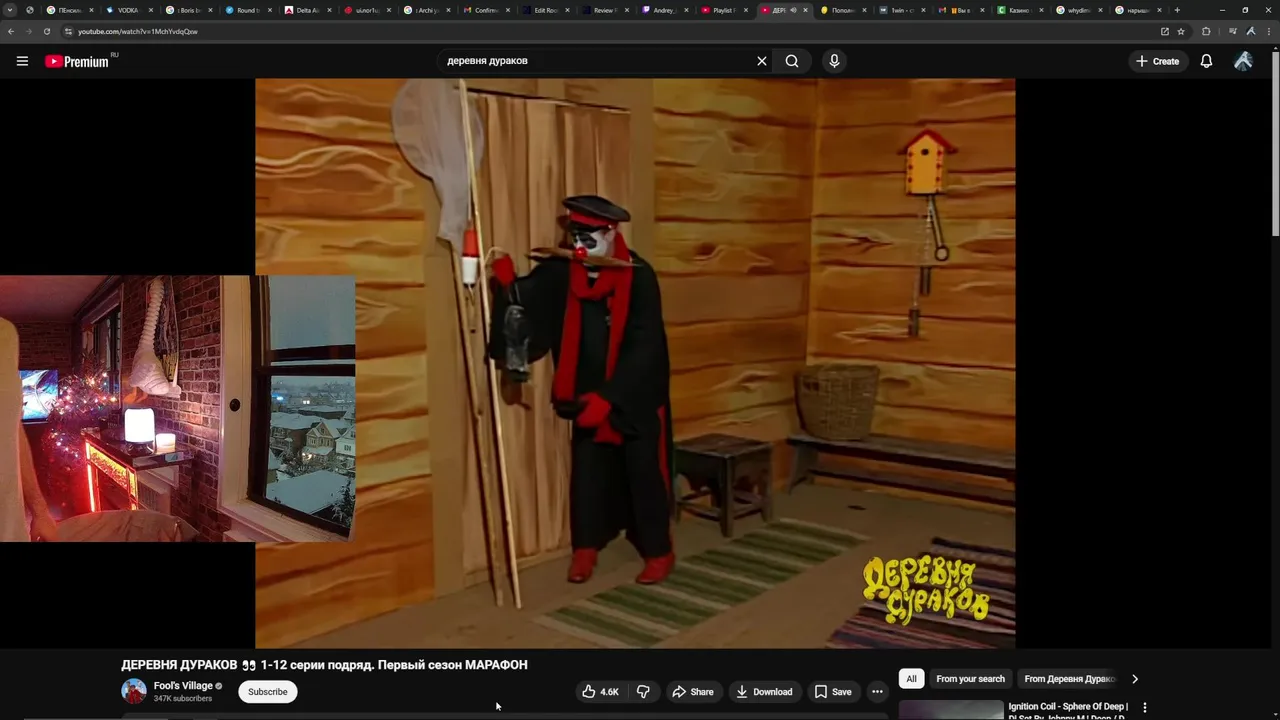The width and height of the screenshot is (1280, 720).
Task: Reload the current page
Action: tap(46, 31)
